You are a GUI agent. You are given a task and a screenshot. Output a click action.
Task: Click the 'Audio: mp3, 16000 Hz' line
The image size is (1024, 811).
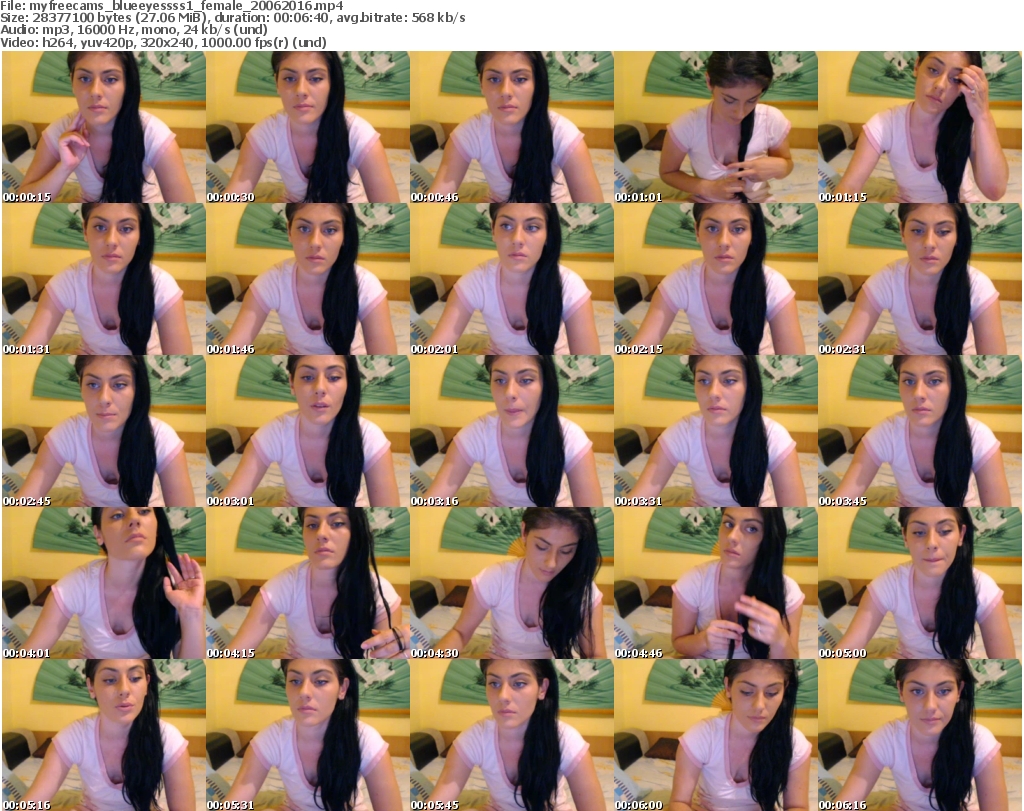[x=134, y=30]
